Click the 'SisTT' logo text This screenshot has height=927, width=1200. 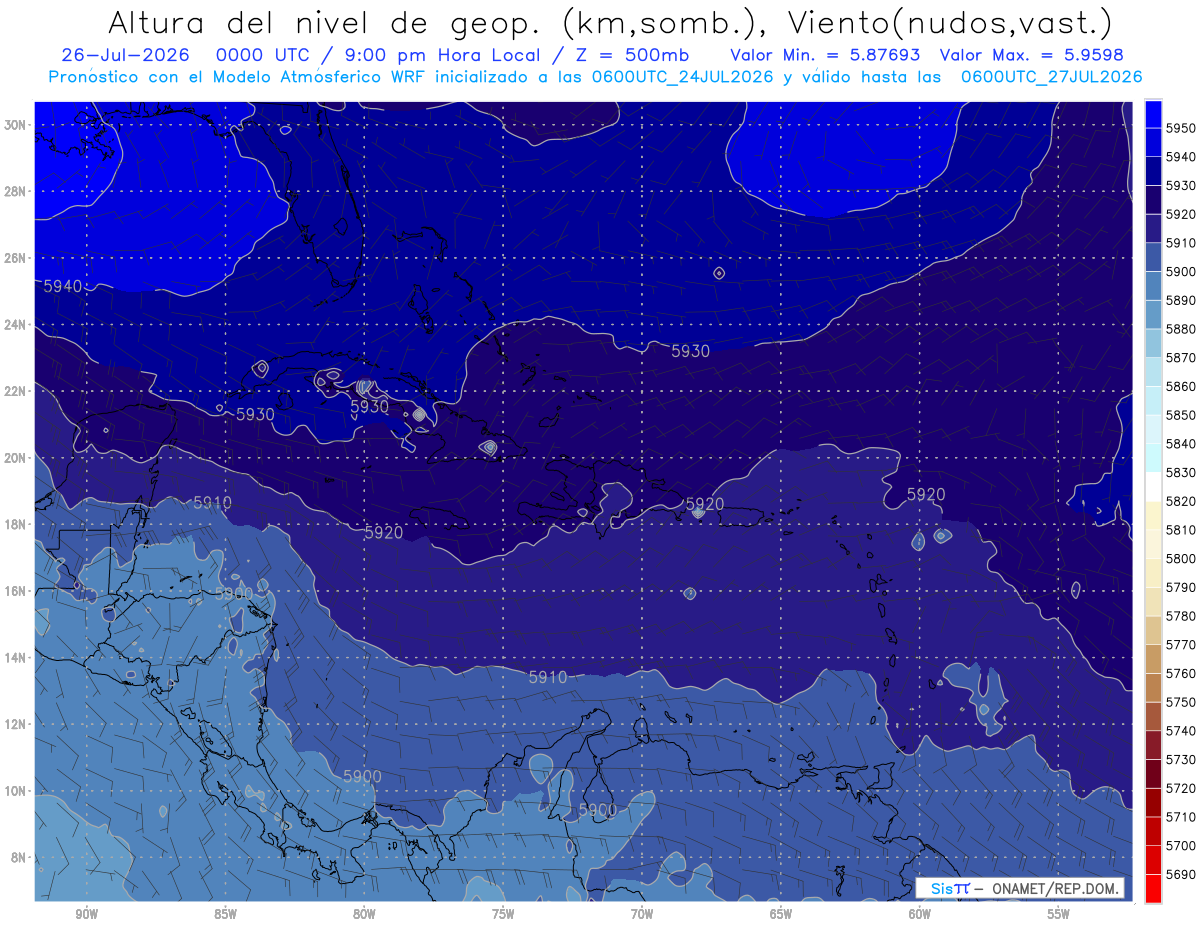click(949, 888)
